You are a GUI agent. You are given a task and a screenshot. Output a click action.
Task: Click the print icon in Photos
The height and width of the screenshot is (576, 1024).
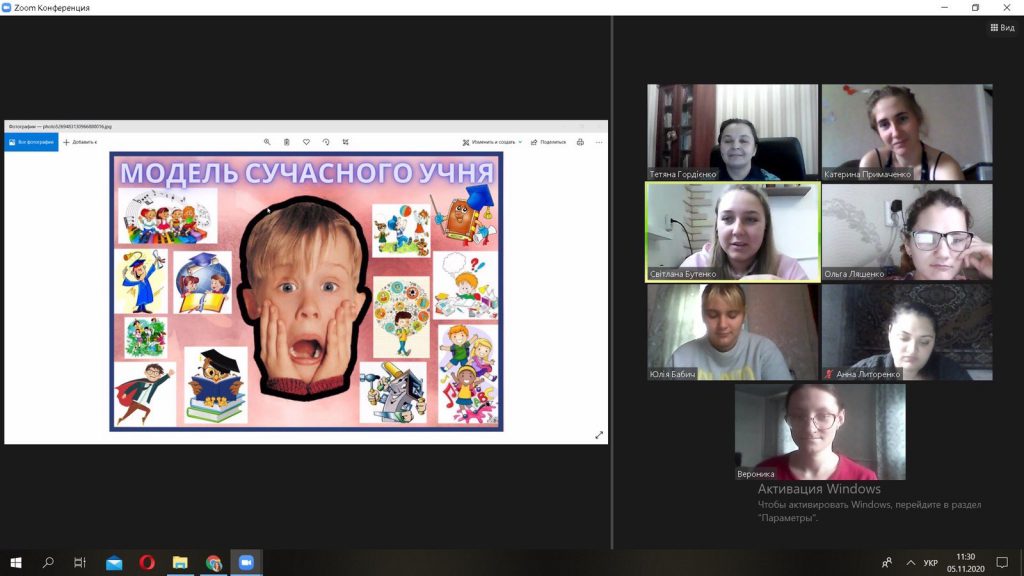point(580,142)
